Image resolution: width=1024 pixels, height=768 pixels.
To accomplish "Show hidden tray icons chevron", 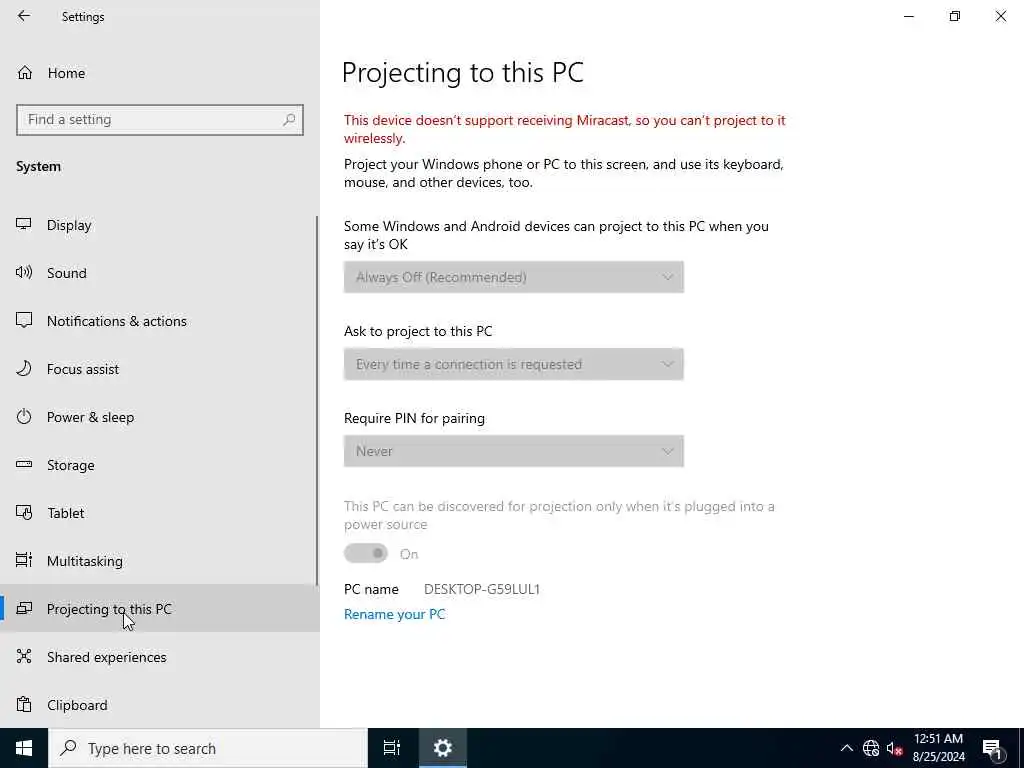I will [846, 748].
